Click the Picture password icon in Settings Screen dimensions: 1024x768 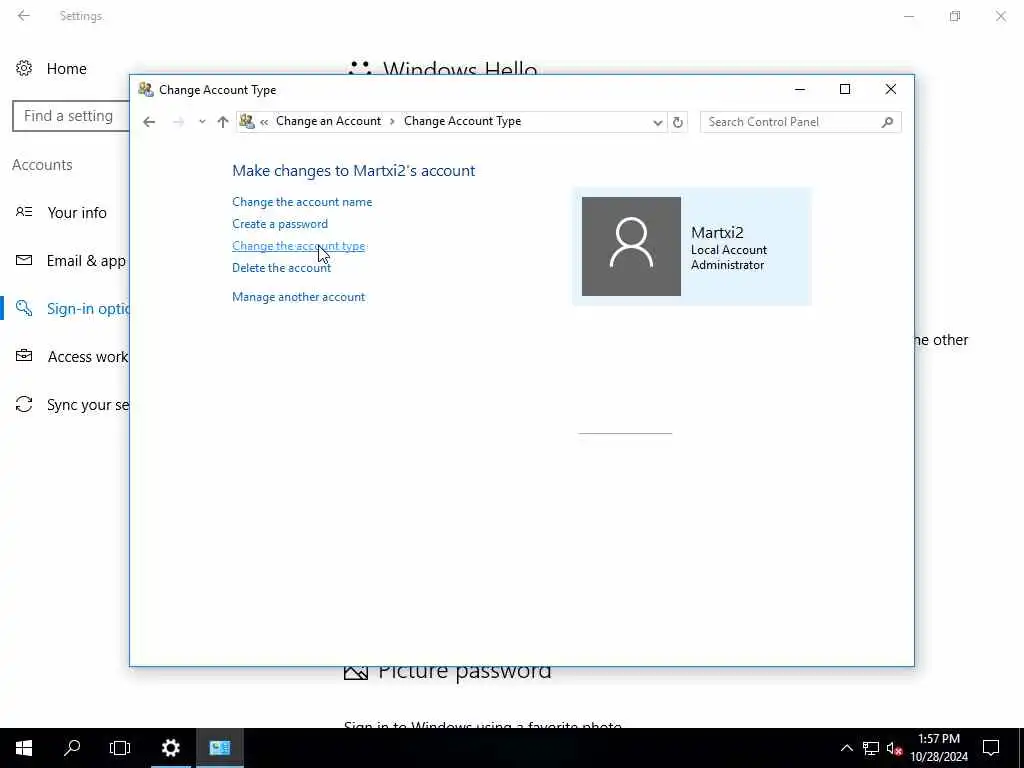pos(356,673)
